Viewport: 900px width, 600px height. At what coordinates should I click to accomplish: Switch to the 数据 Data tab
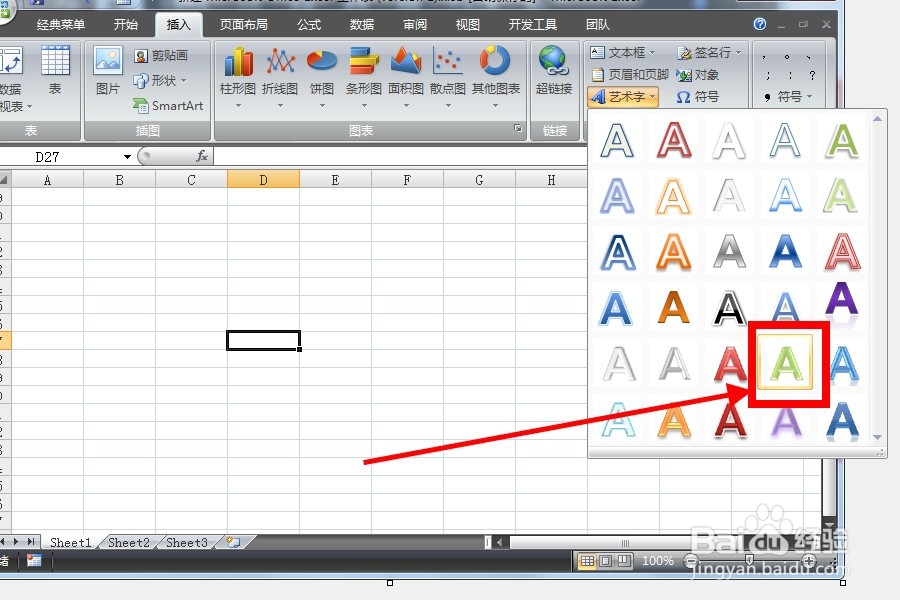tap(362, 25)
